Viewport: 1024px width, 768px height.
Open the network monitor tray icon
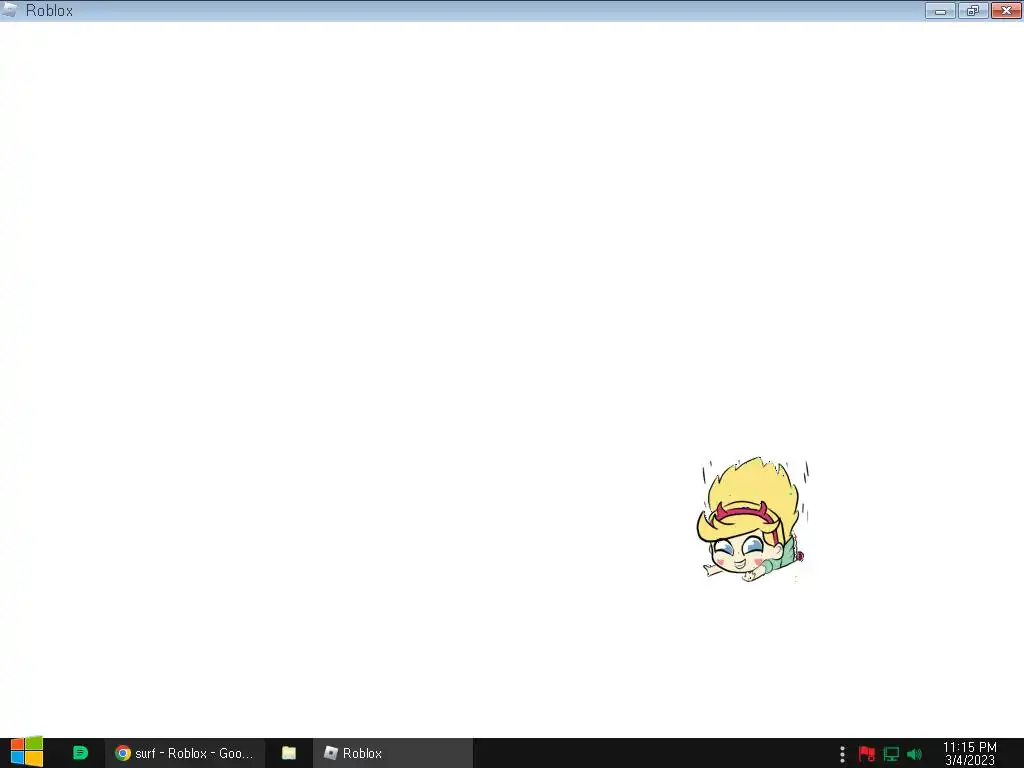pyautogui.click(x=891, y=754)
